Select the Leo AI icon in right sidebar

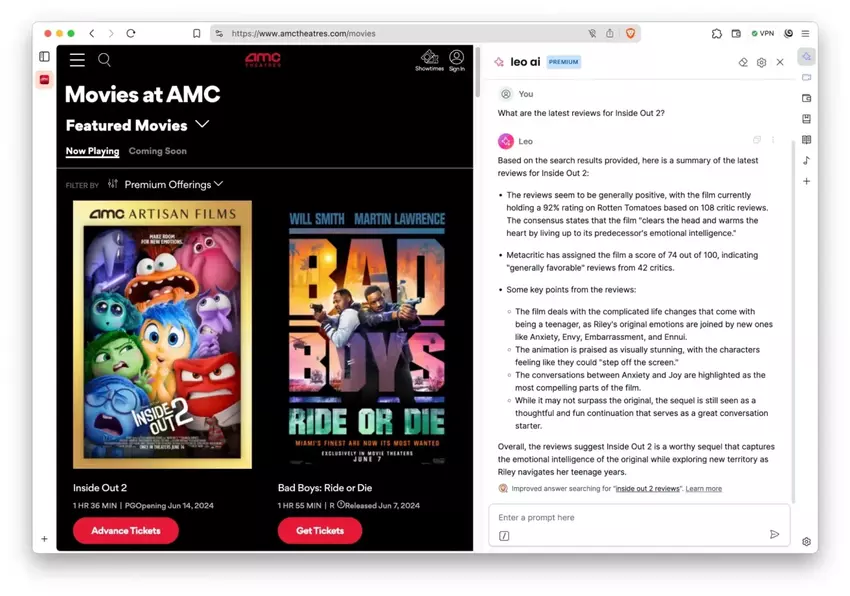(807, 57)
